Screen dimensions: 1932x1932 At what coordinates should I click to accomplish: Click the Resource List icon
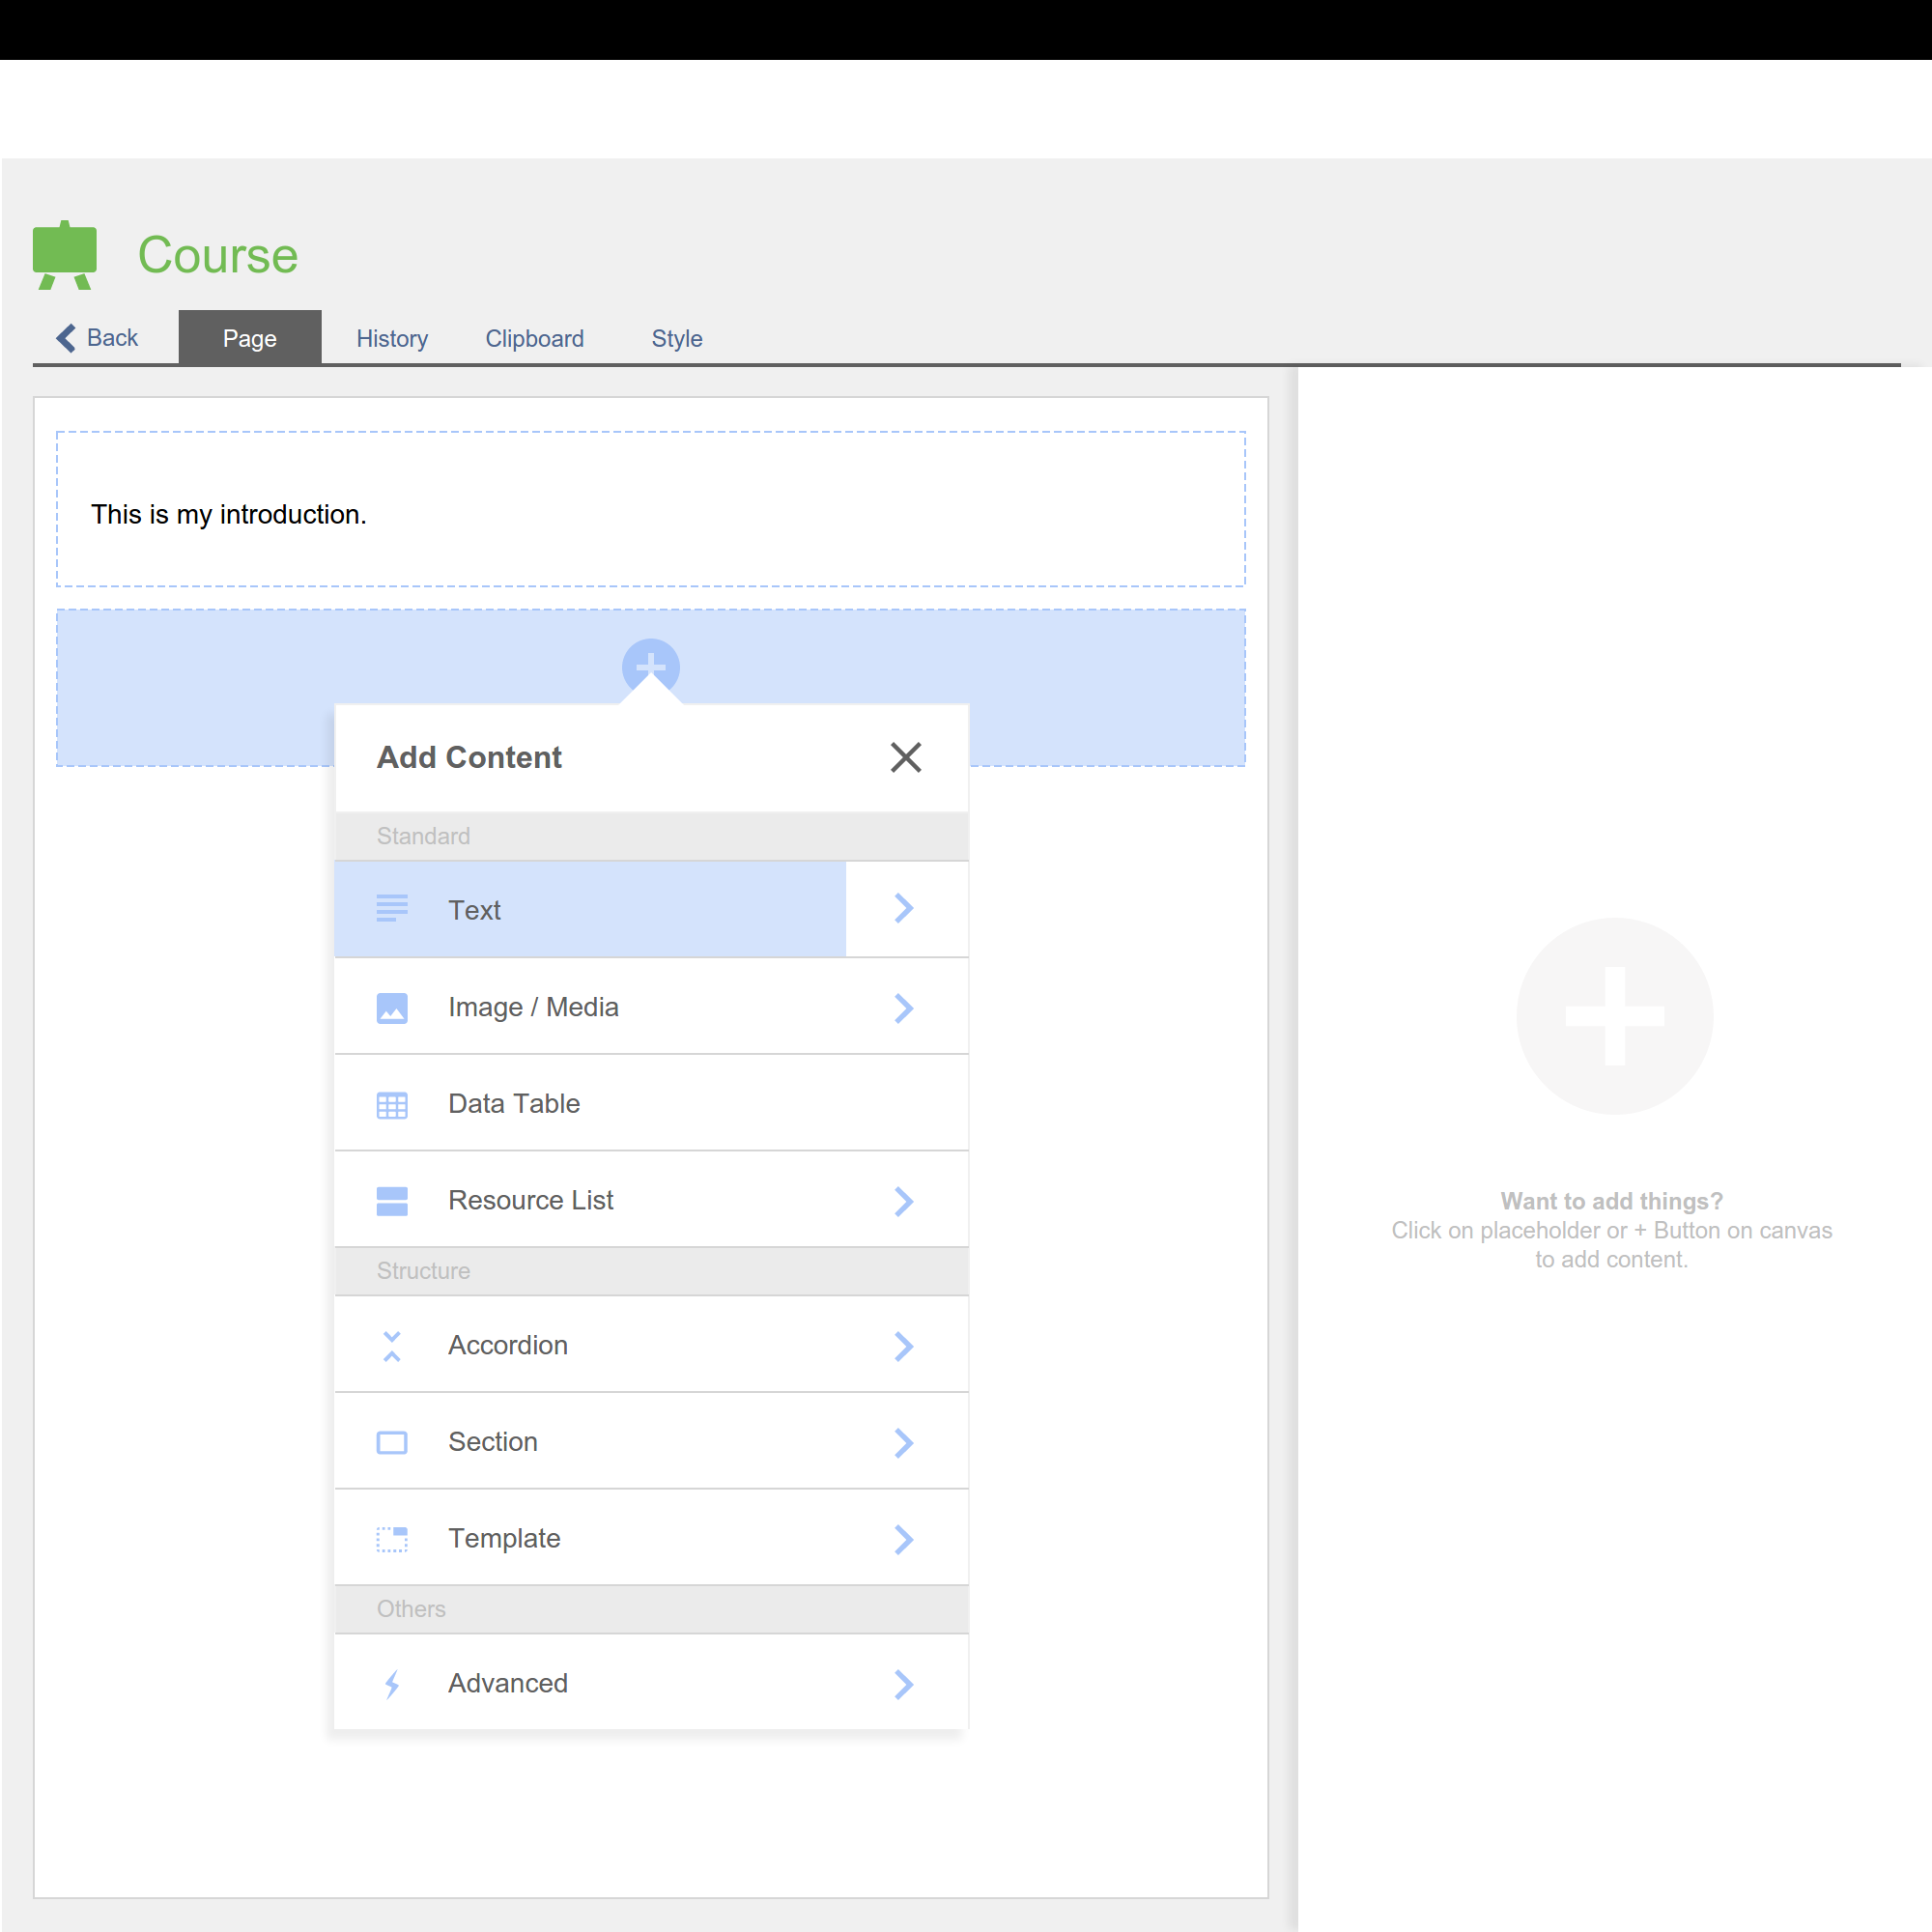(x=392, y=1200)
